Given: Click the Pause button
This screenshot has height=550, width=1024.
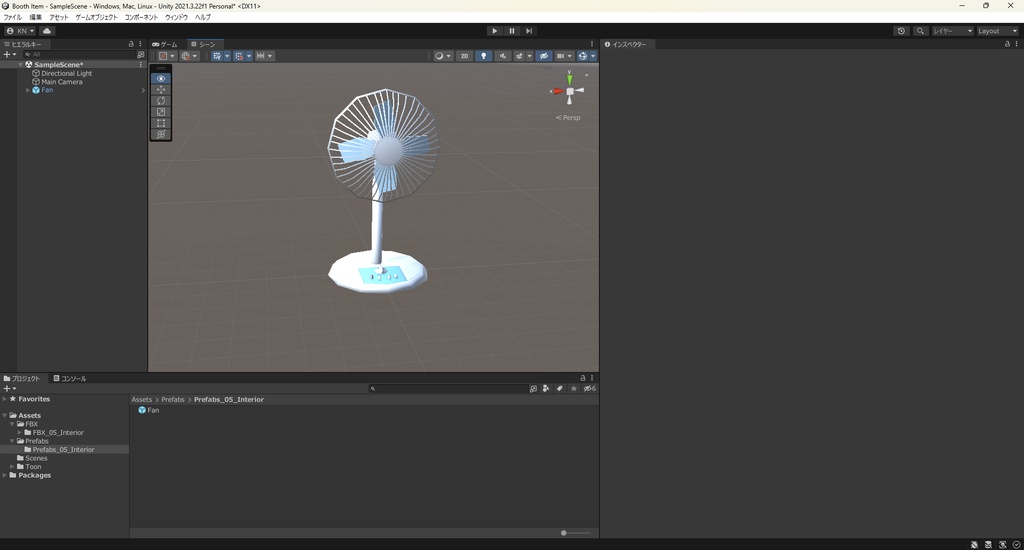Looking at the screenshot, I should click(x=512, y=31).
